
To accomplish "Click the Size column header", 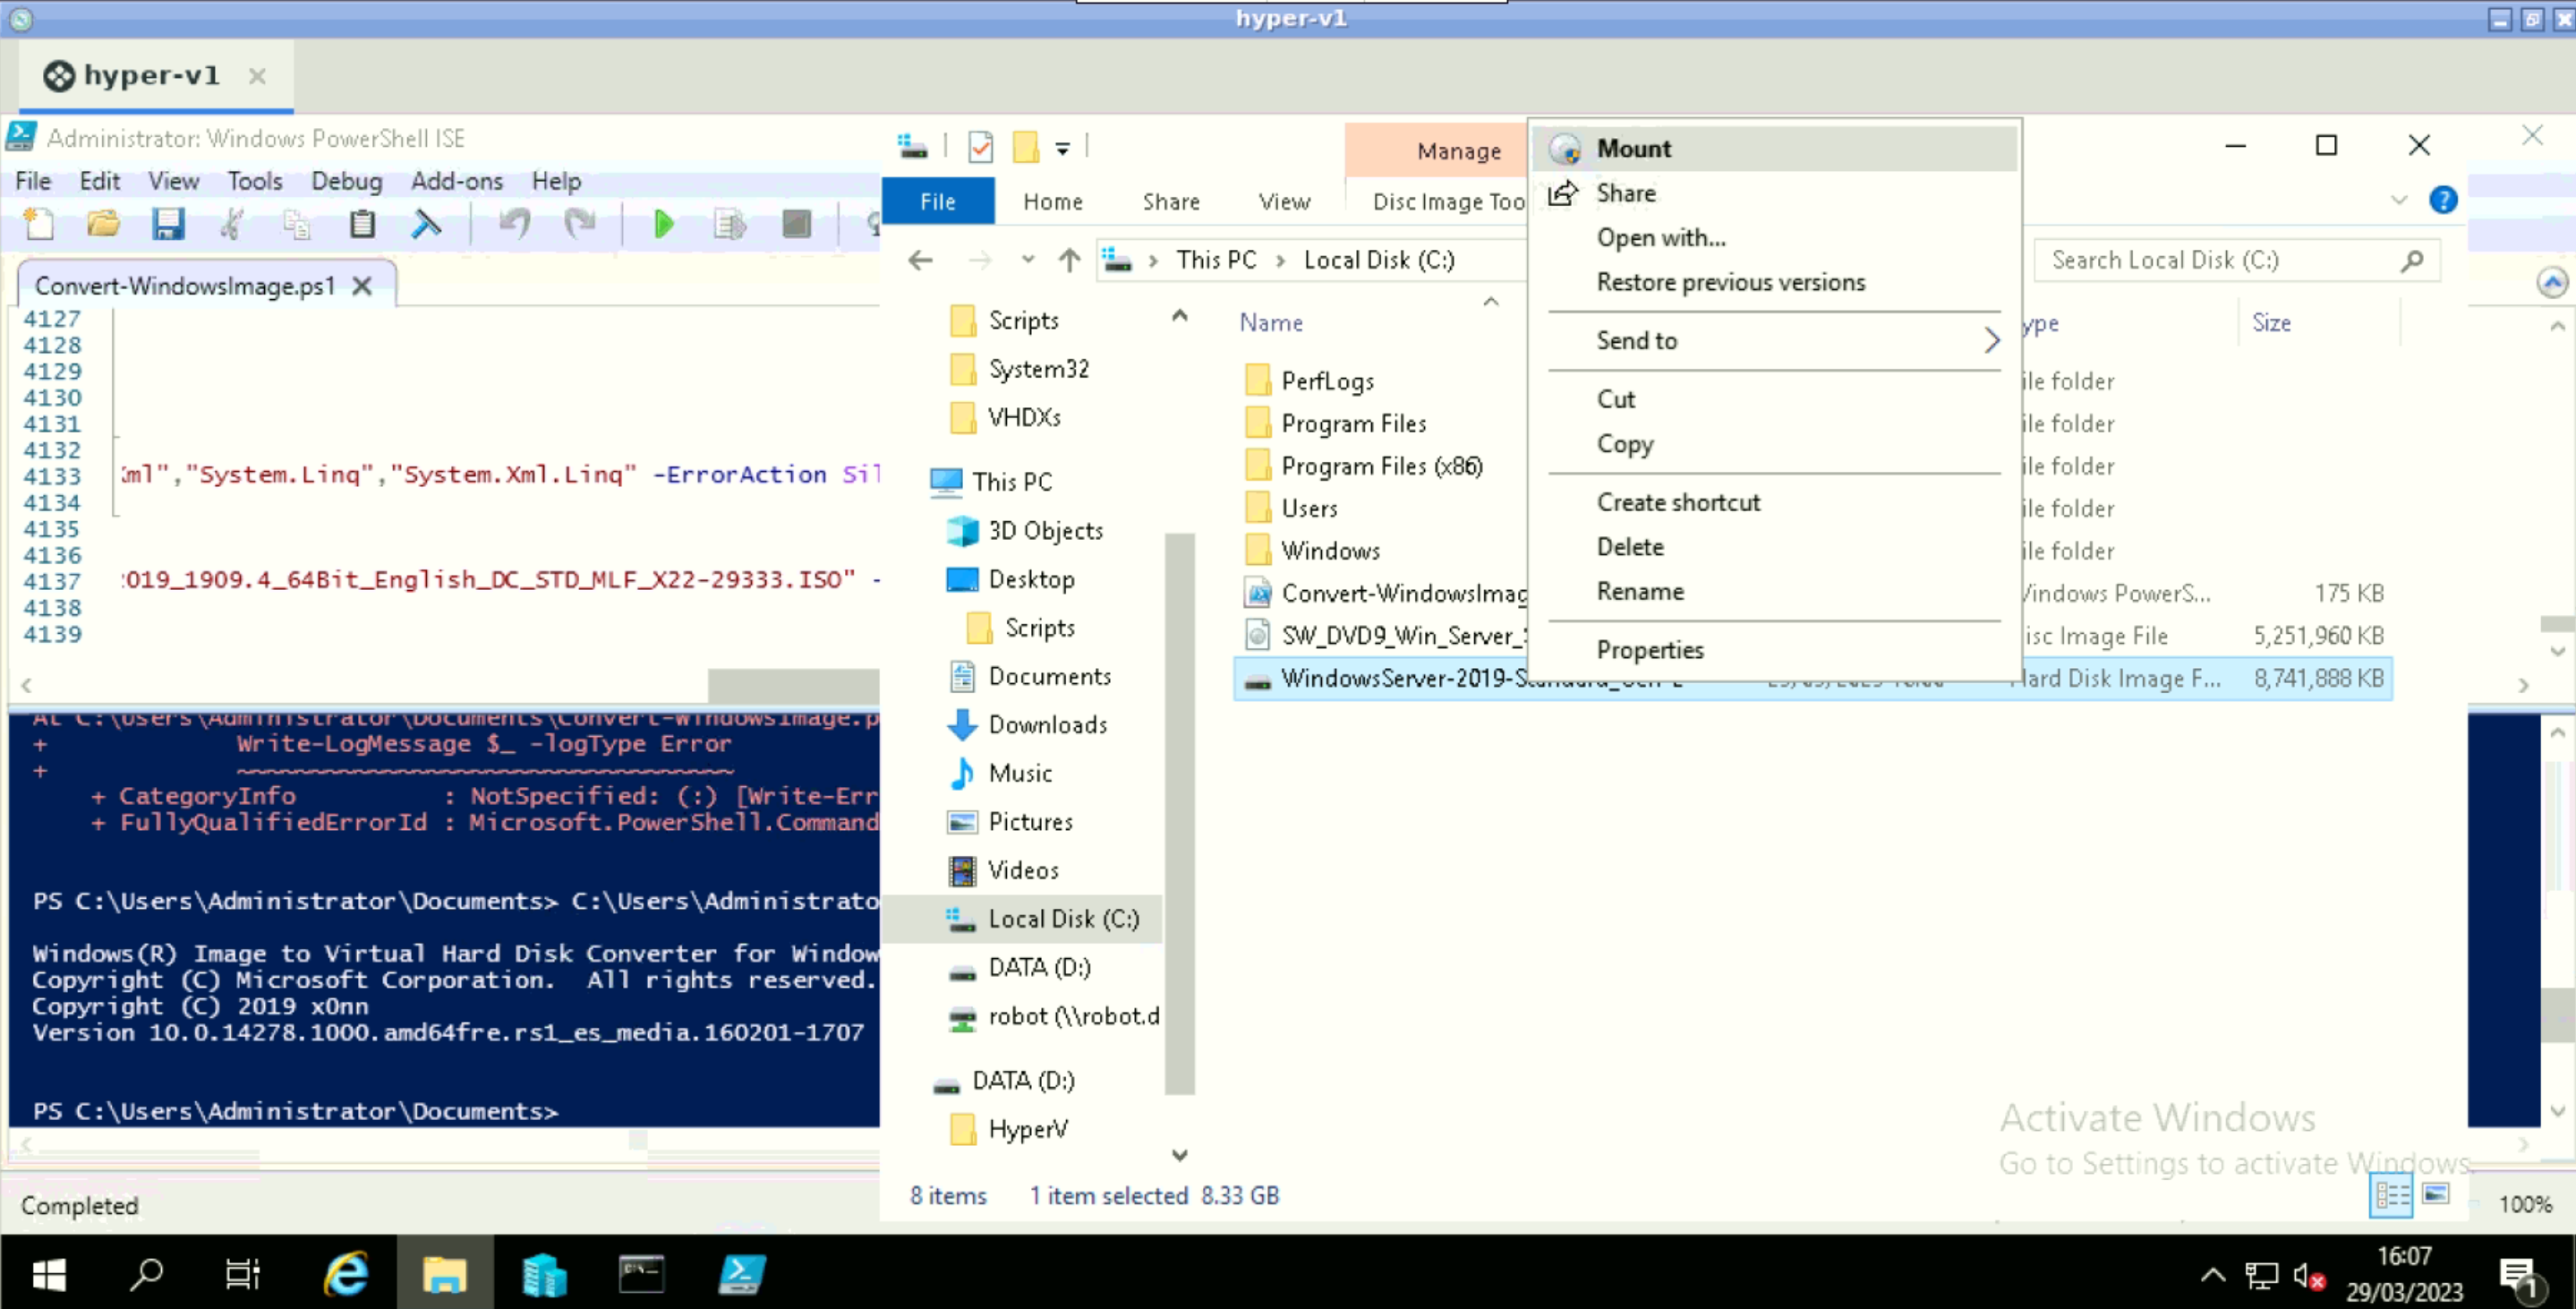I will coord(2270,323).
